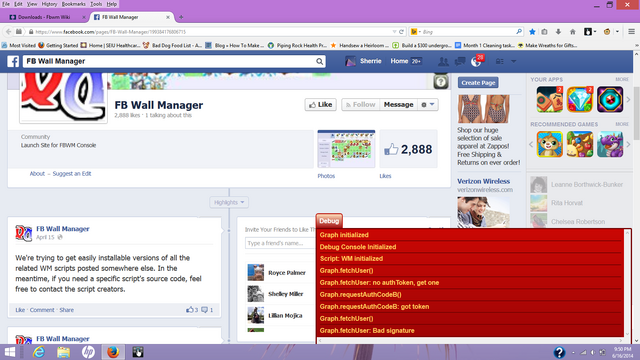Click the 2,888 likes box

coord(409,149)
